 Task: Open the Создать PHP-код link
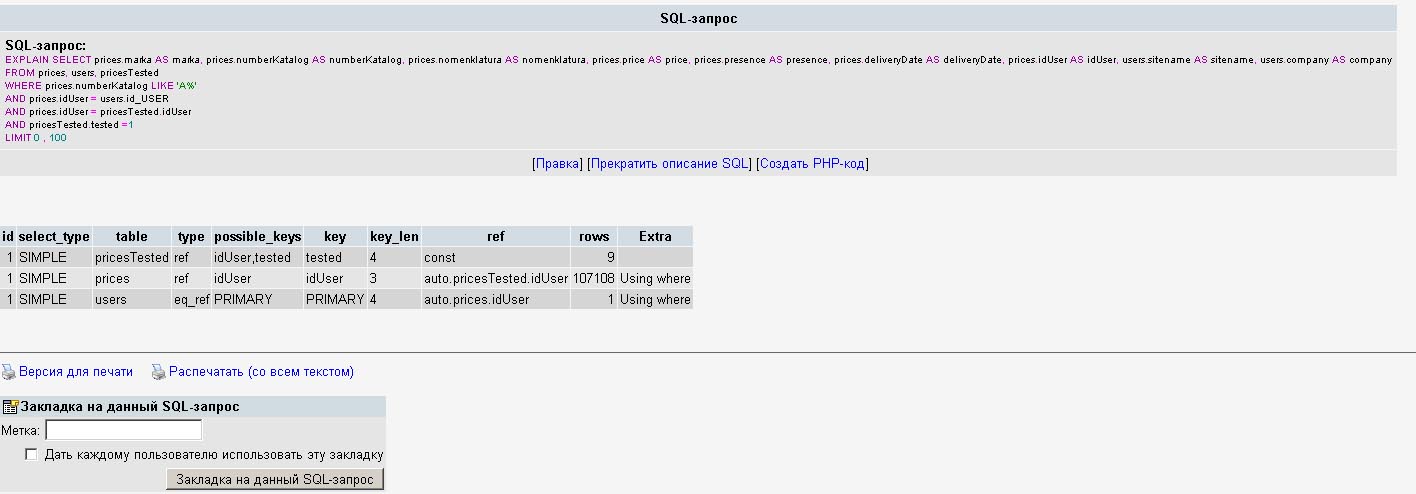812,163
